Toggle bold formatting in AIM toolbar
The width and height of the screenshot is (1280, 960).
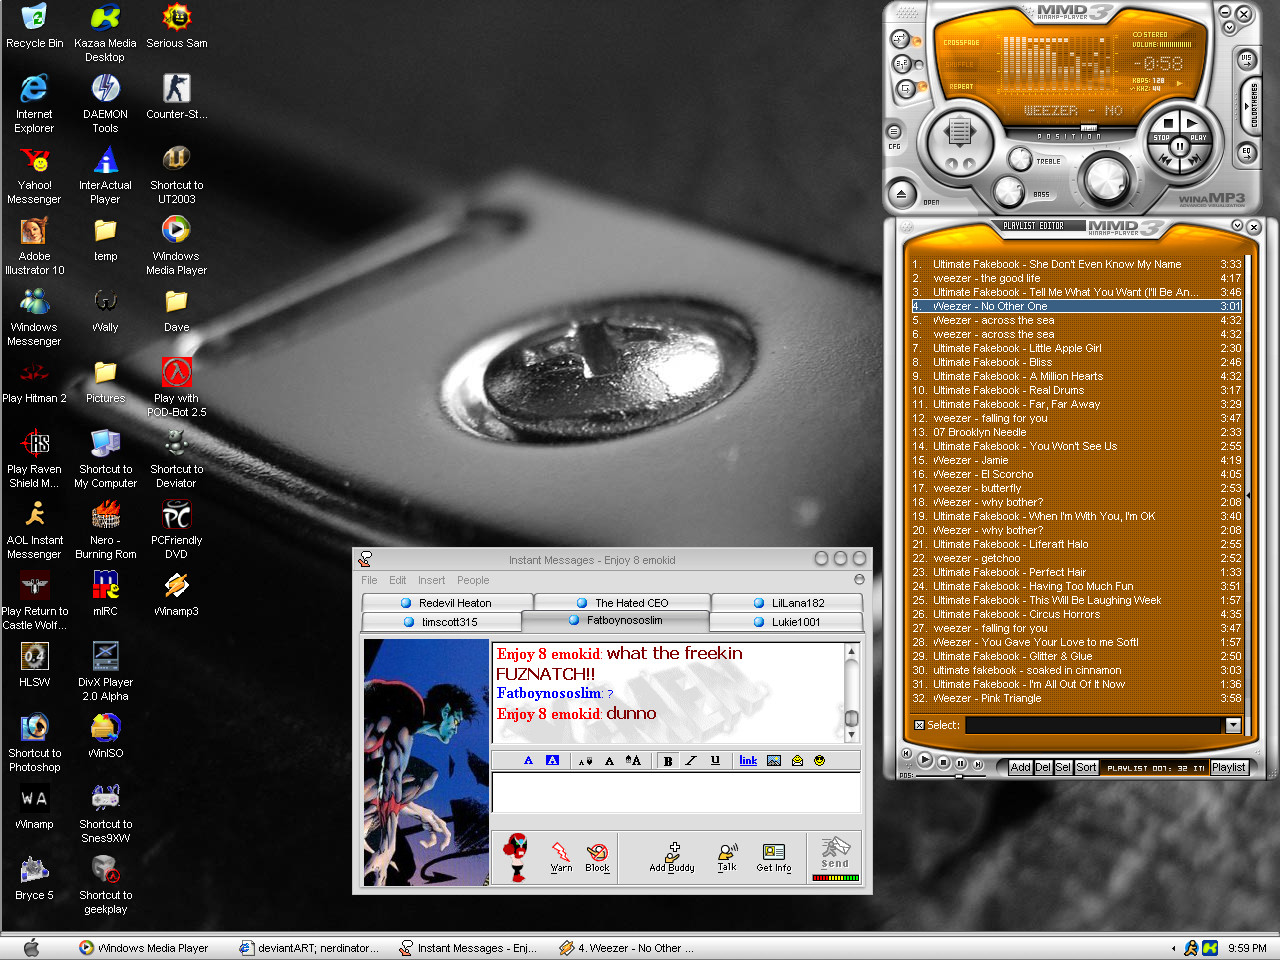[668, 761]
